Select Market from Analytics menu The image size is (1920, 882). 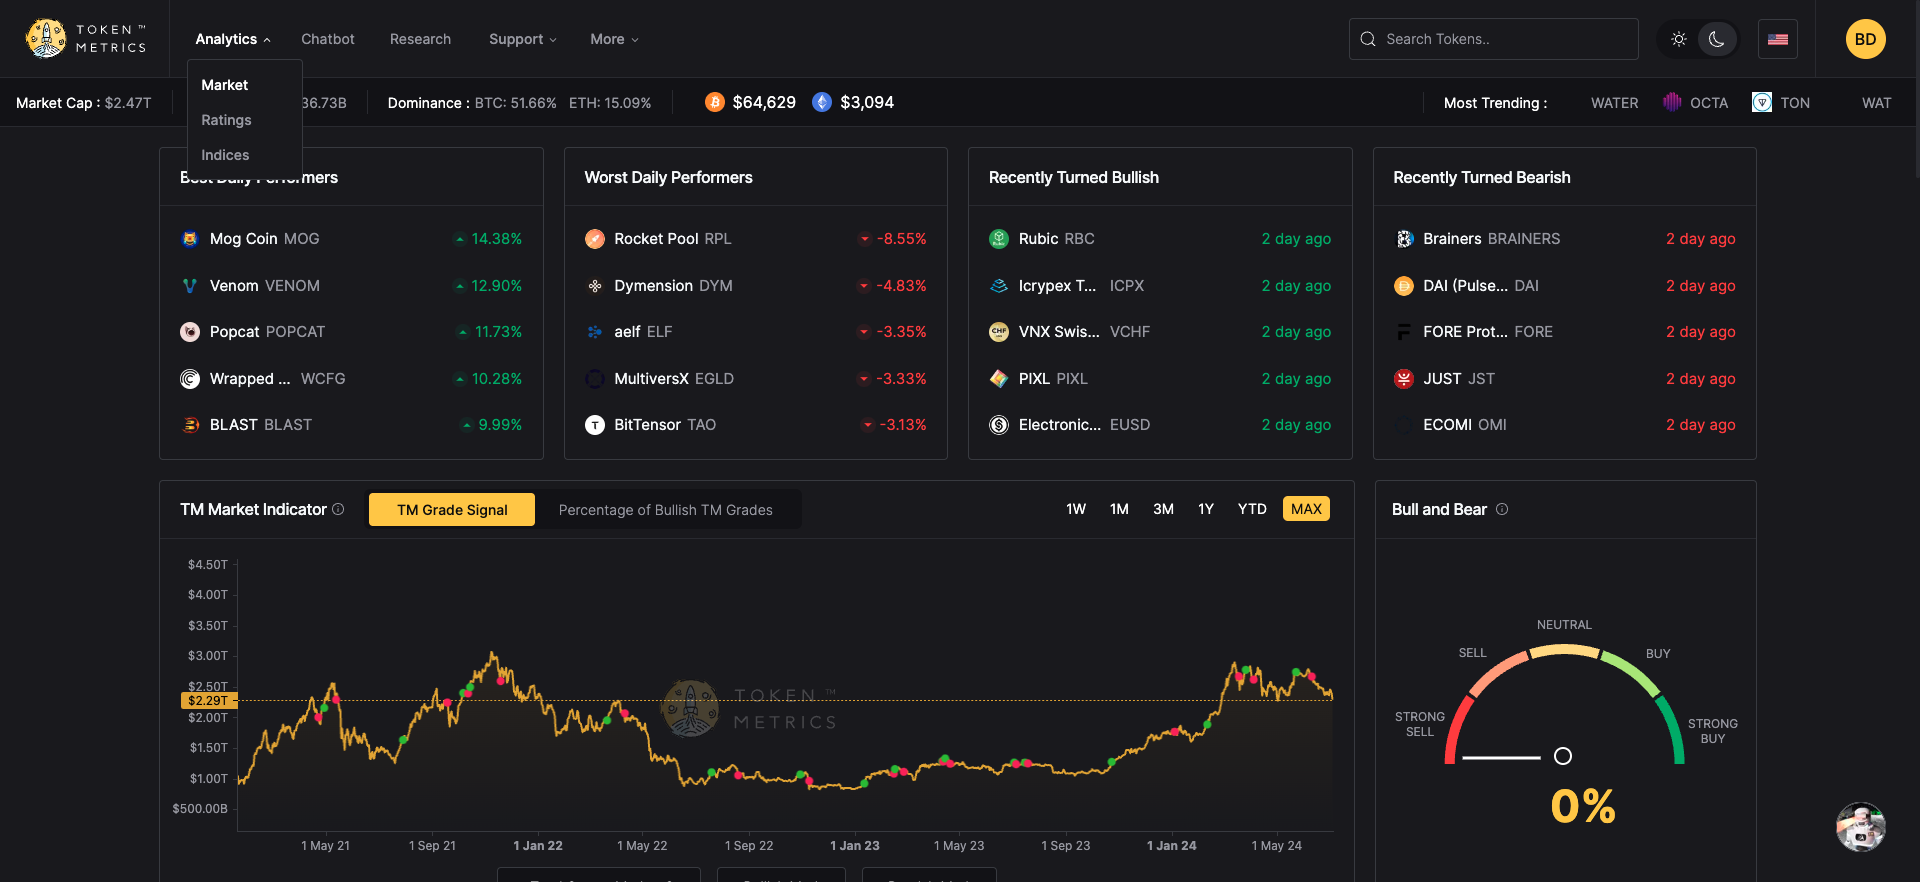tap(225, 85)
